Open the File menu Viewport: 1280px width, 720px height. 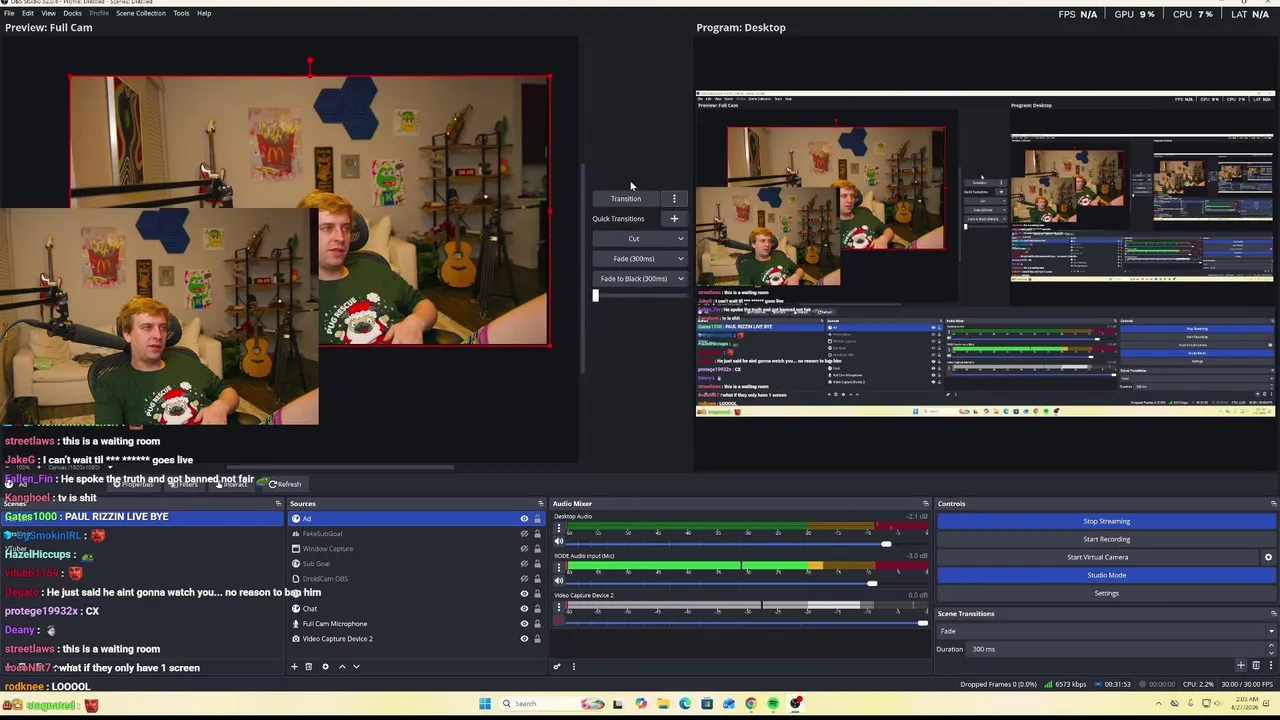point(8,13)
